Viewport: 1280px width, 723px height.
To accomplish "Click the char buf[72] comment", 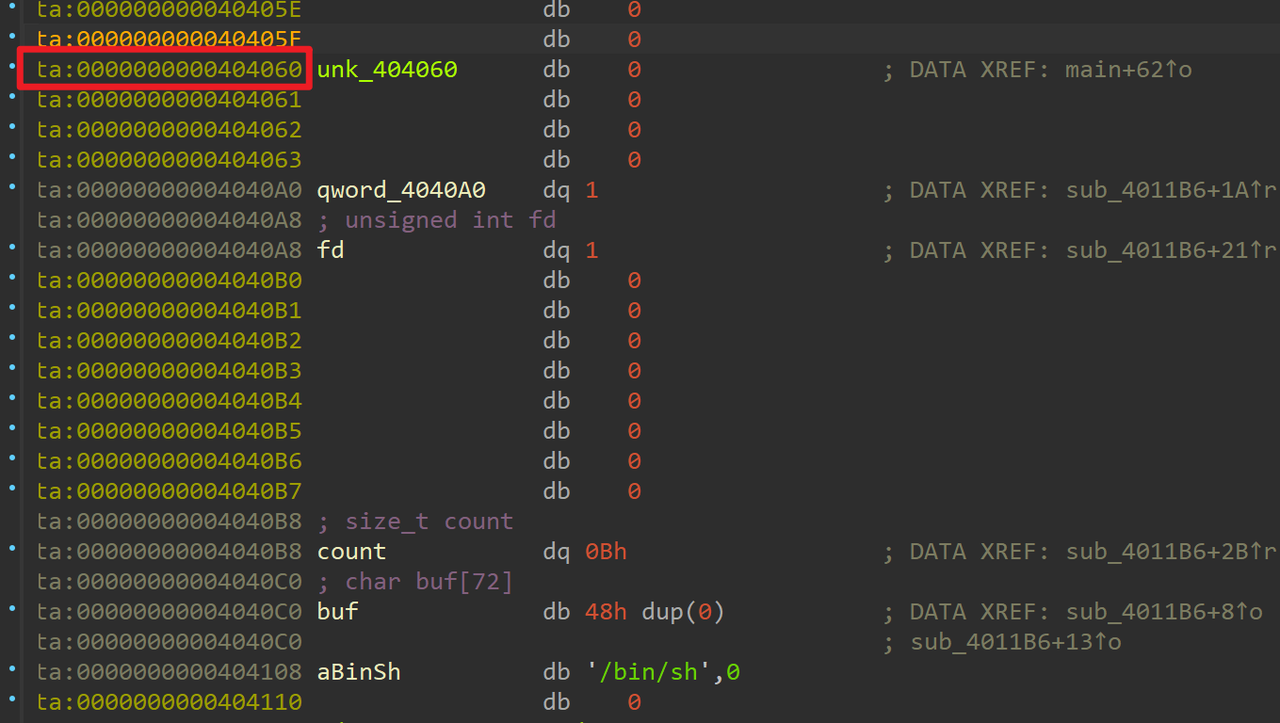I will pos(415,582).
